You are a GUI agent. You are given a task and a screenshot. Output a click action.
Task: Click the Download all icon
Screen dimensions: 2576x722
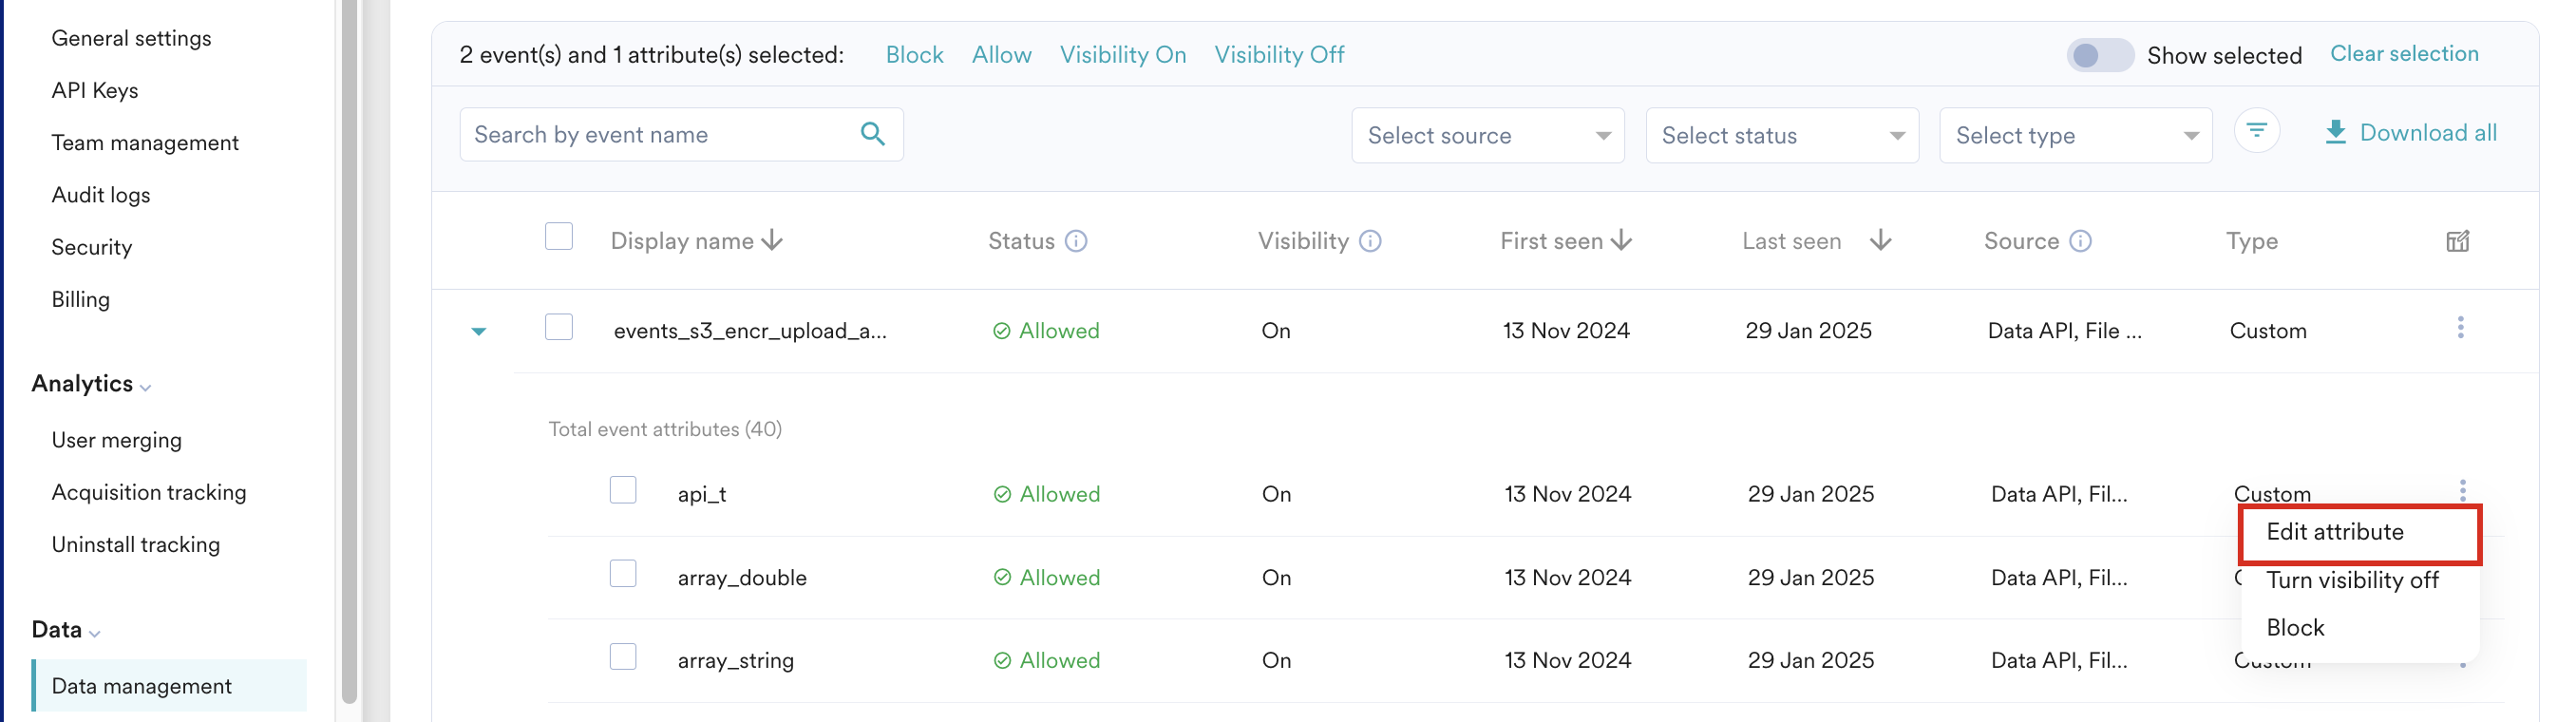2335,133
